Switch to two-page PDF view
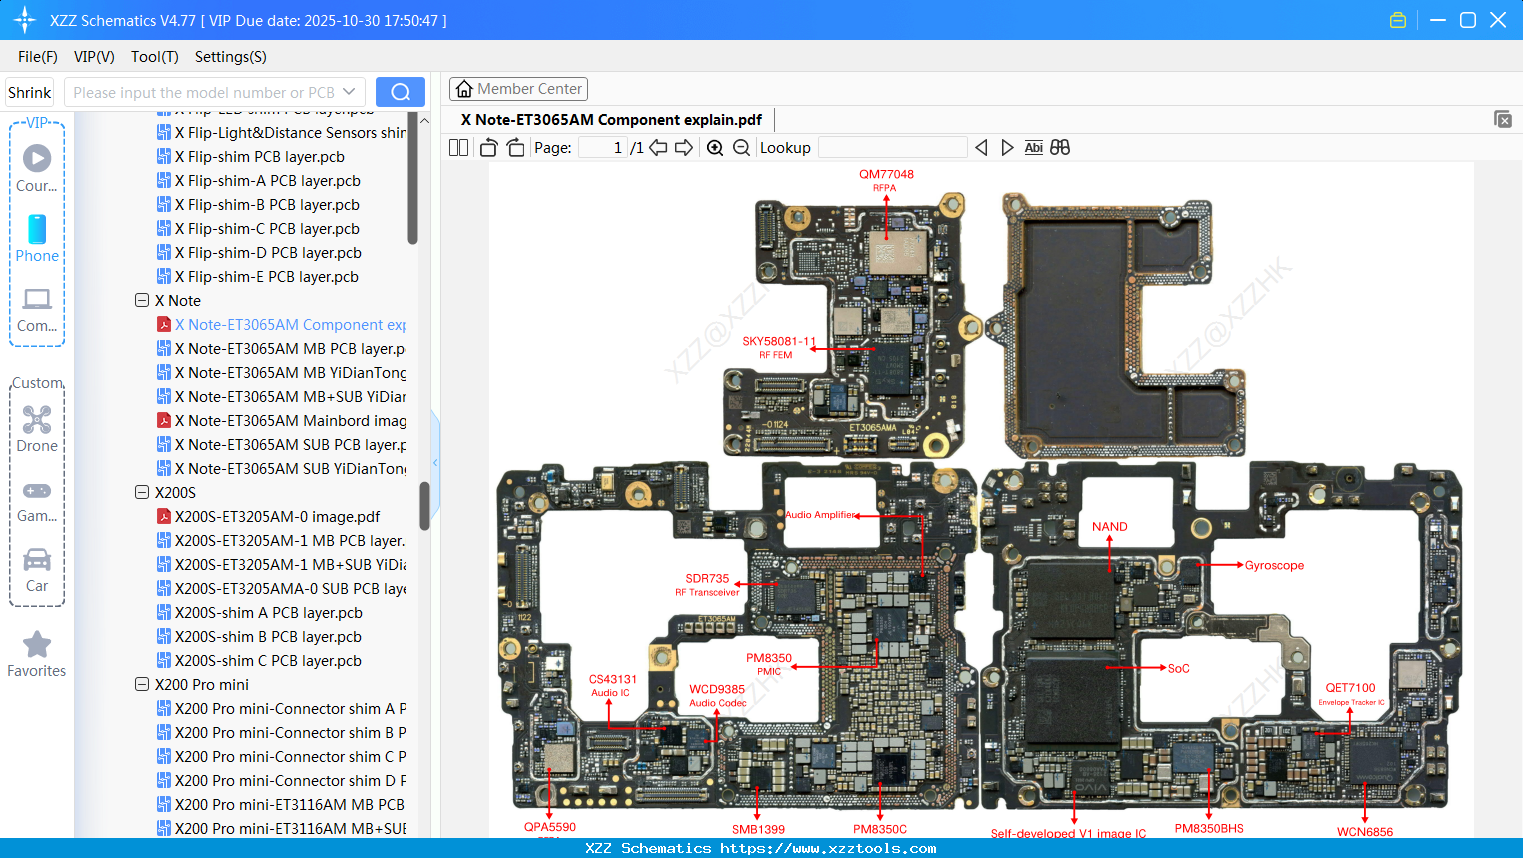The image size is (1523, 858). (457, 146)
